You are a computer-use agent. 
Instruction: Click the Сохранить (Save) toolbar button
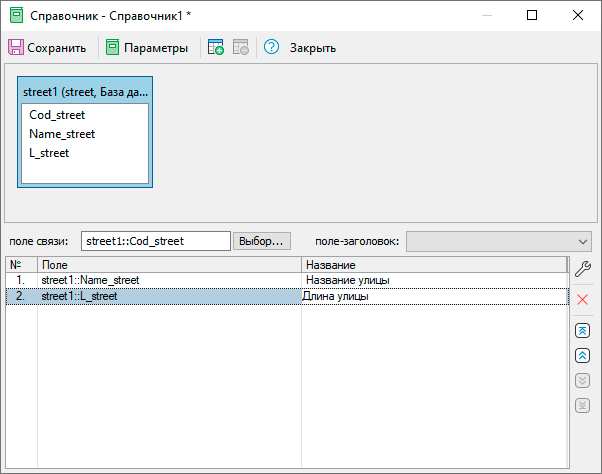(x=47, y=48)
